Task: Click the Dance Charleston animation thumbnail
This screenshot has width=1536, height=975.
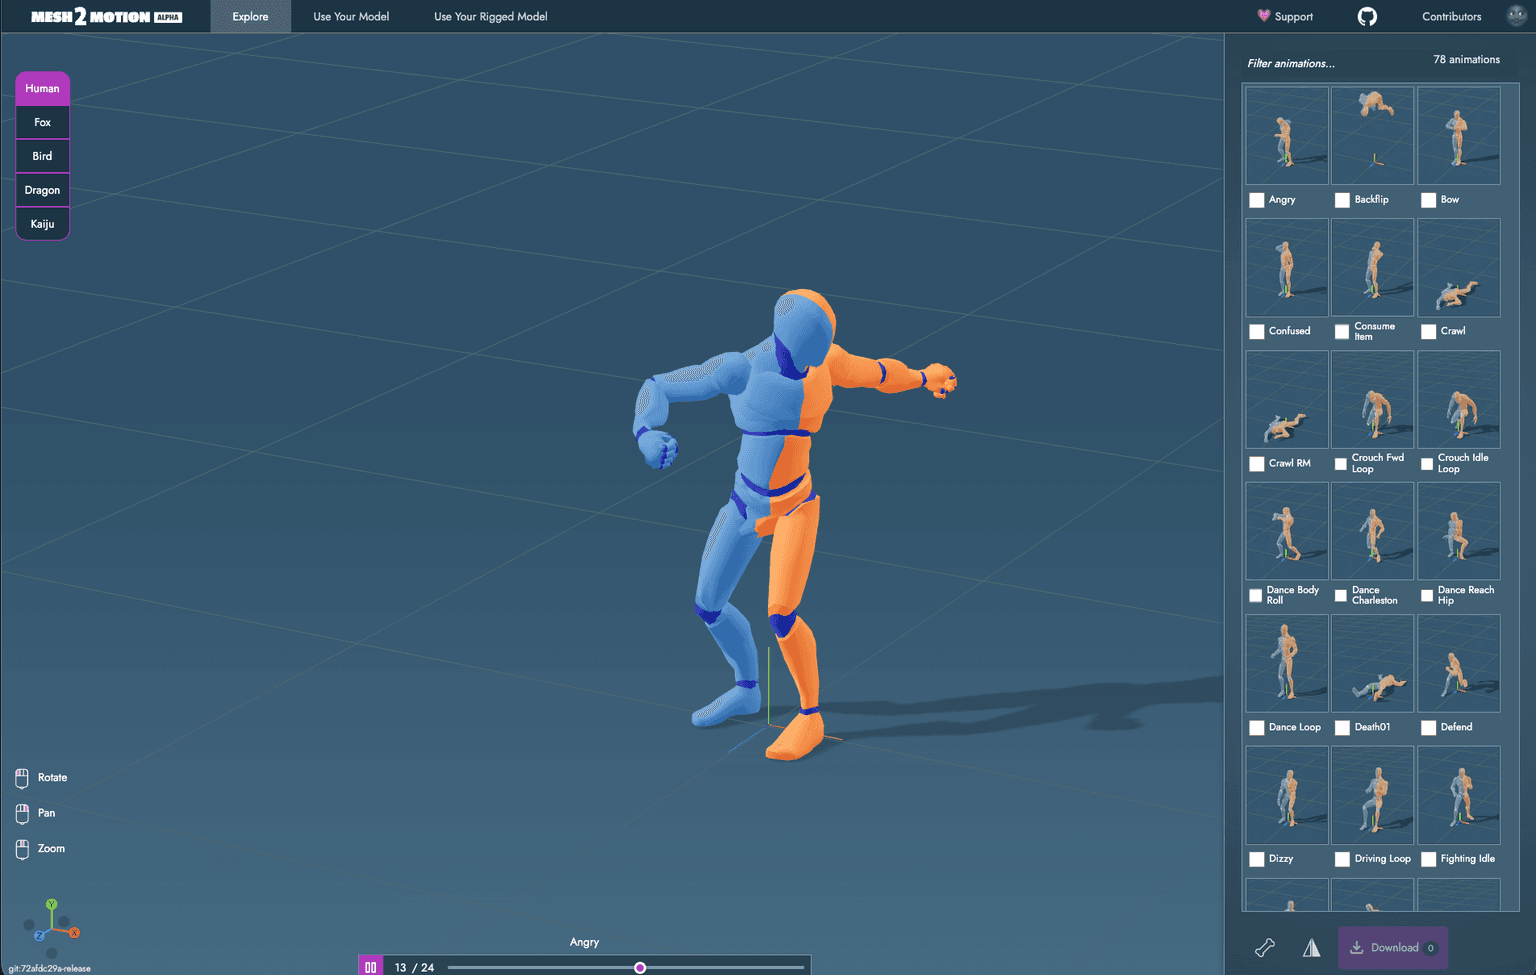Action: point(1372,531)
